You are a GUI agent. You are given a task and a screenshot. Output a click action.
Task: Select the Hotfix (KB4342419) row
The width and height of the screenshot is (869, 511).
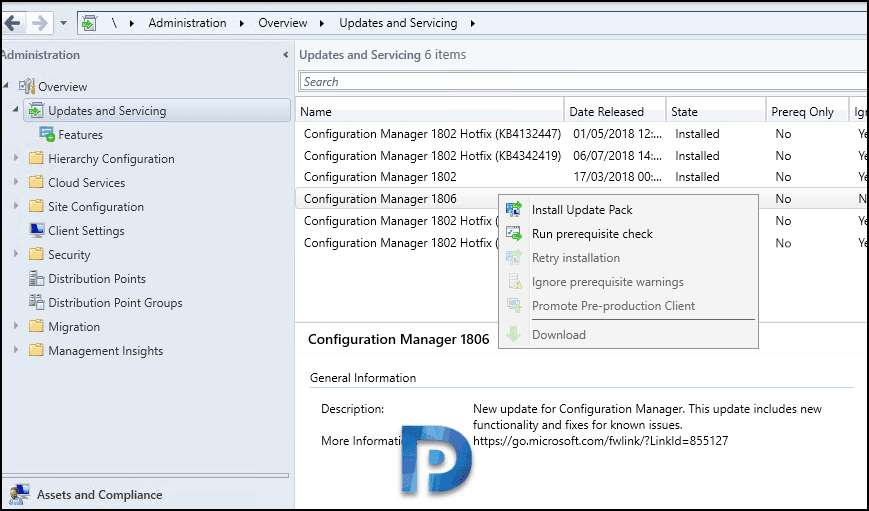(x=582, y=156)
